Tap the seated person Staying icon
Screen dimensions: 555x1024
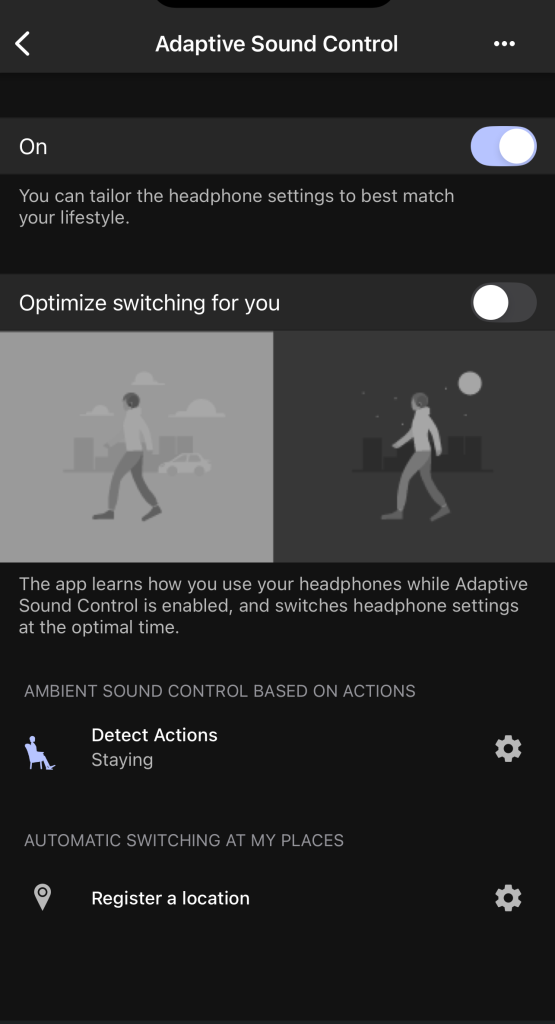click(x=39, y=752)
